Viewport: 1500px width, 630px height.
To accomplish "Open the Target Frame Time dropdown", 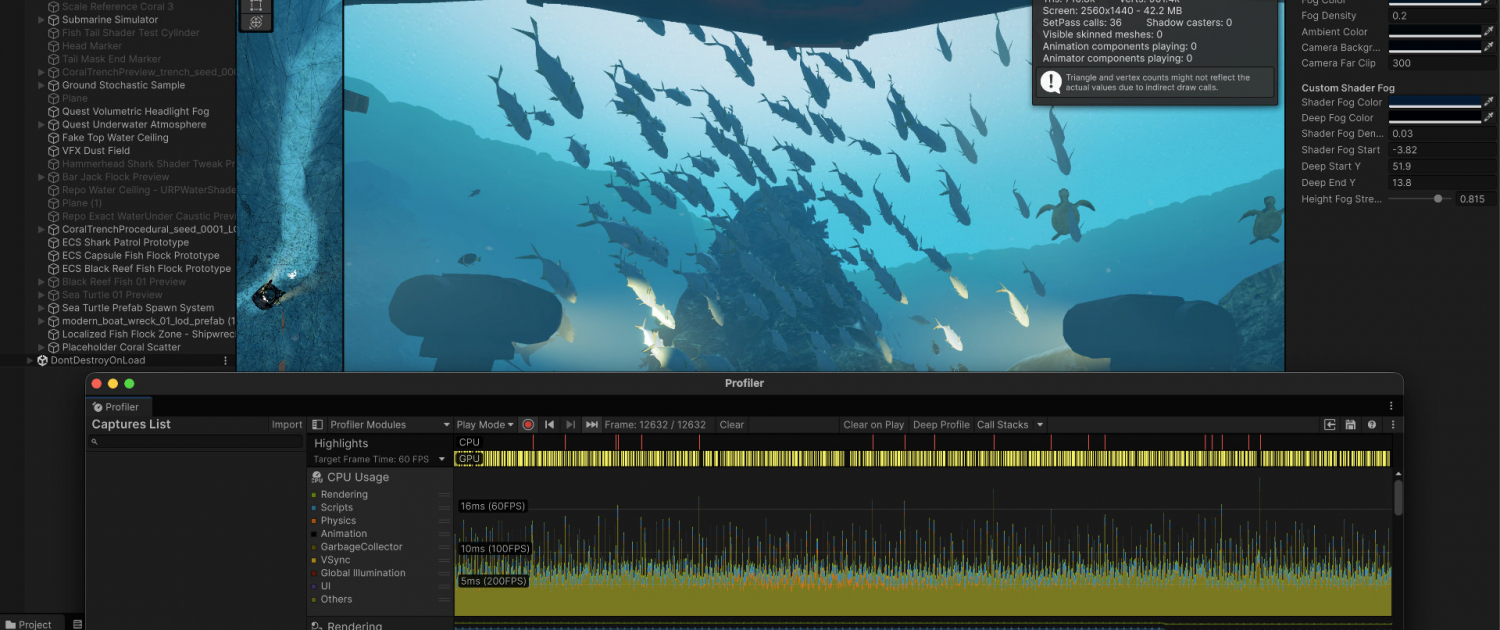I will pos(379,459).
